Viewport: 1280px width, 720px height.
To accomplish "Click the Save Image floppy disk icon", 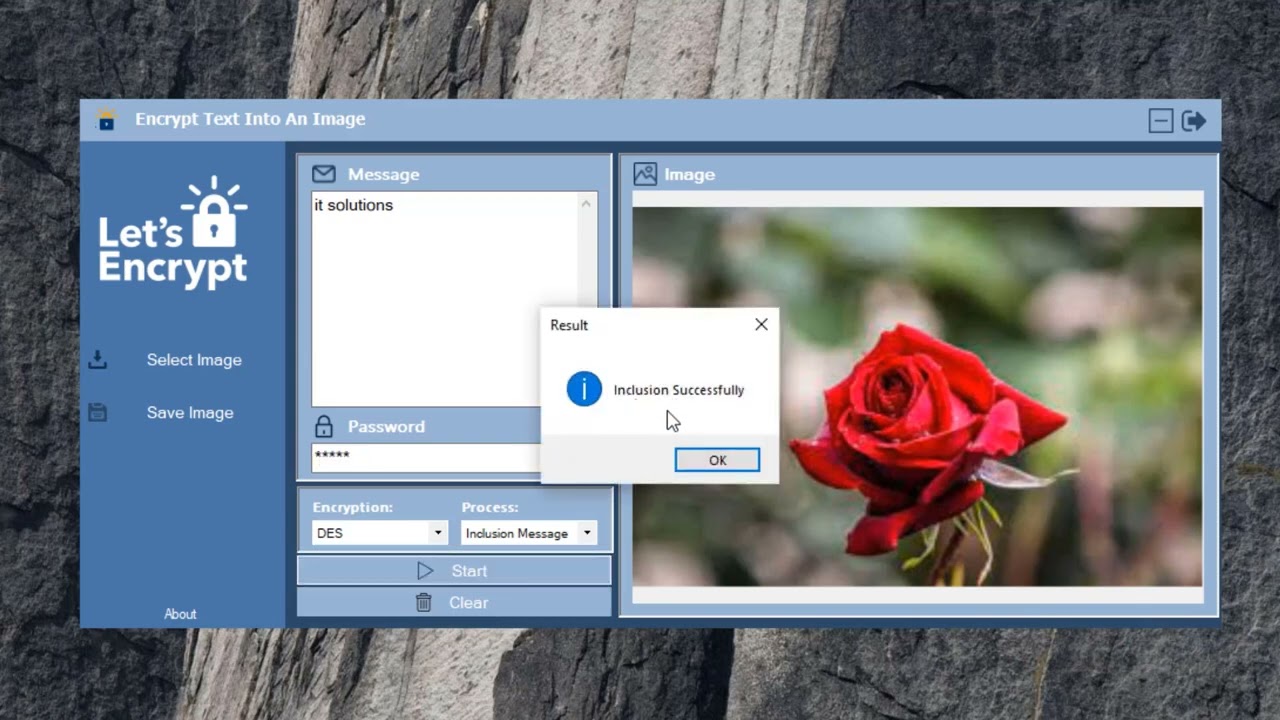I will point(97,412).
